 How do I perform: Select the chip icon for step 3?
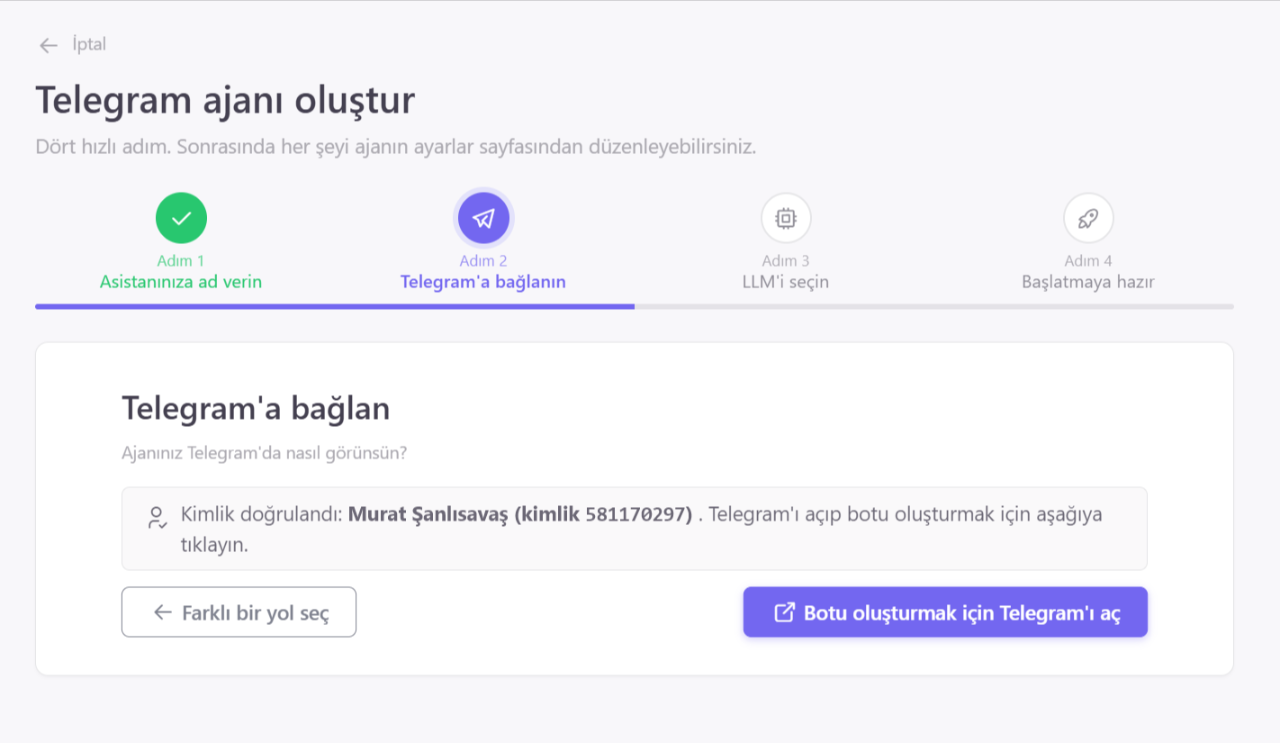tap(786, 218)
